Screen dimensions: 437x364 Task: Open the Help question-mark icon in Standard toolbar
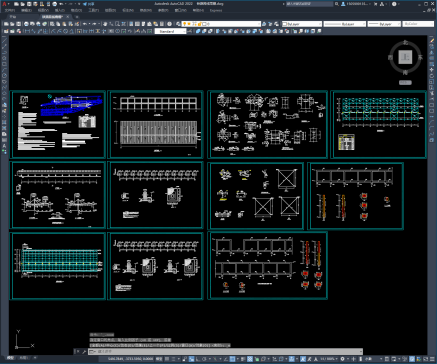pos(169,24)
